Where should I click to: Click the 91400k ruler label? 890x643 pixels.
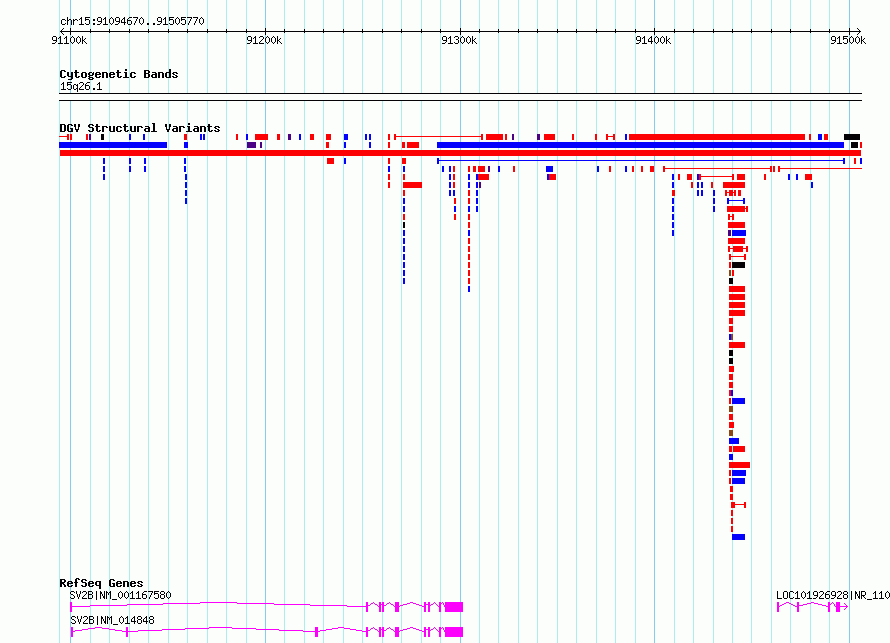pos(653,40)
